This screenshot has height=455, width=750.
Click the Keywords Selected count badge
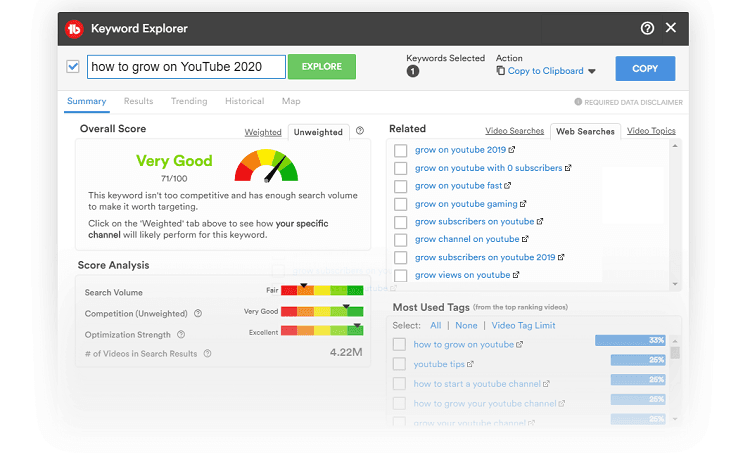(x=413, y=71)
